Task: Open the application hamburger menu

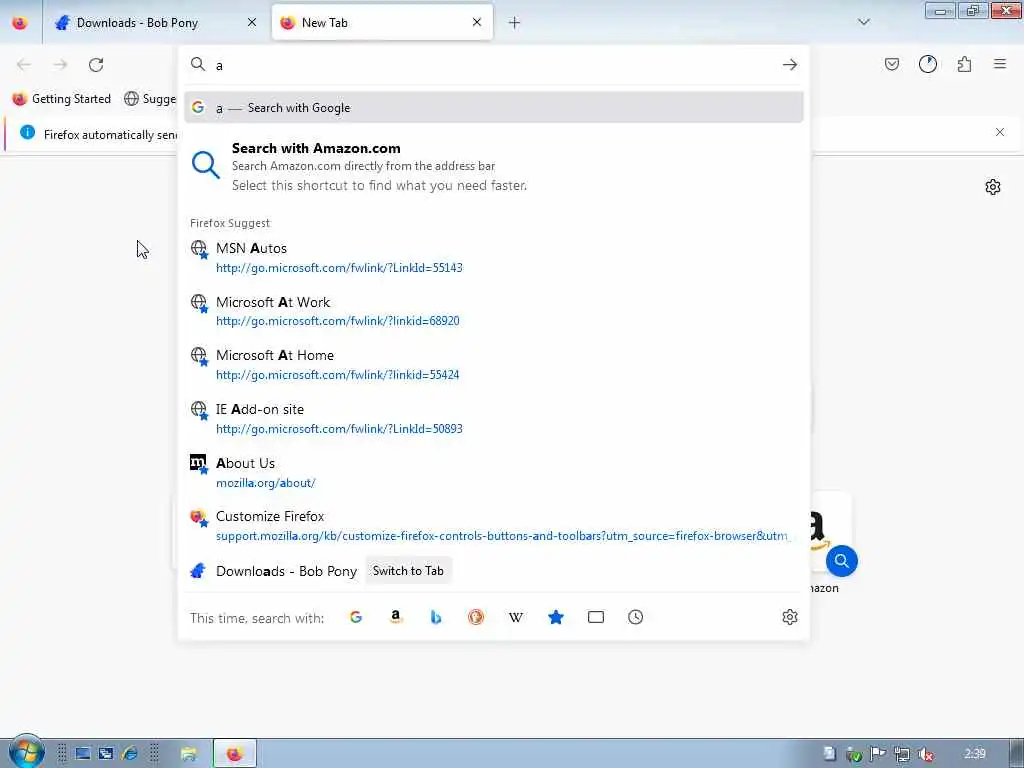Action: point(1000,64)
